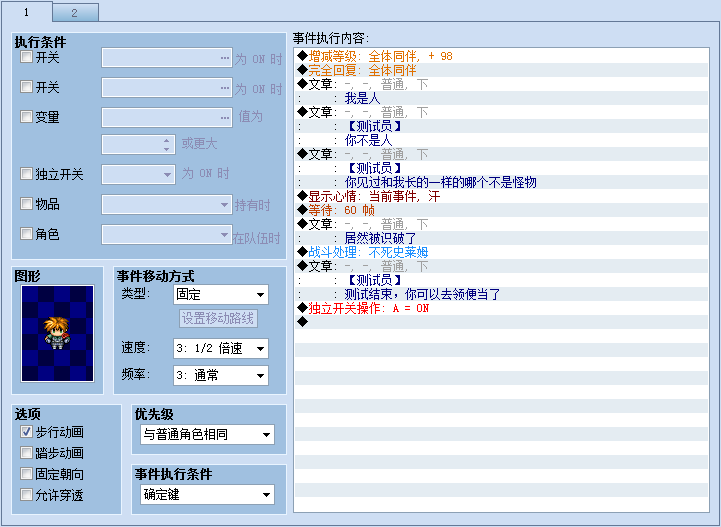Select the 增减等级: 全体同伴, + 98 command
Image resolution: width=721 pixels, height=527 pixels.
501,56
